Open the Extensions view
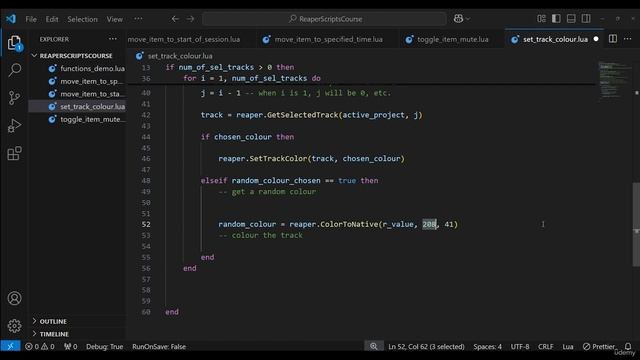The height and width of the screenshot is (360, 640). tap(14, 153)
